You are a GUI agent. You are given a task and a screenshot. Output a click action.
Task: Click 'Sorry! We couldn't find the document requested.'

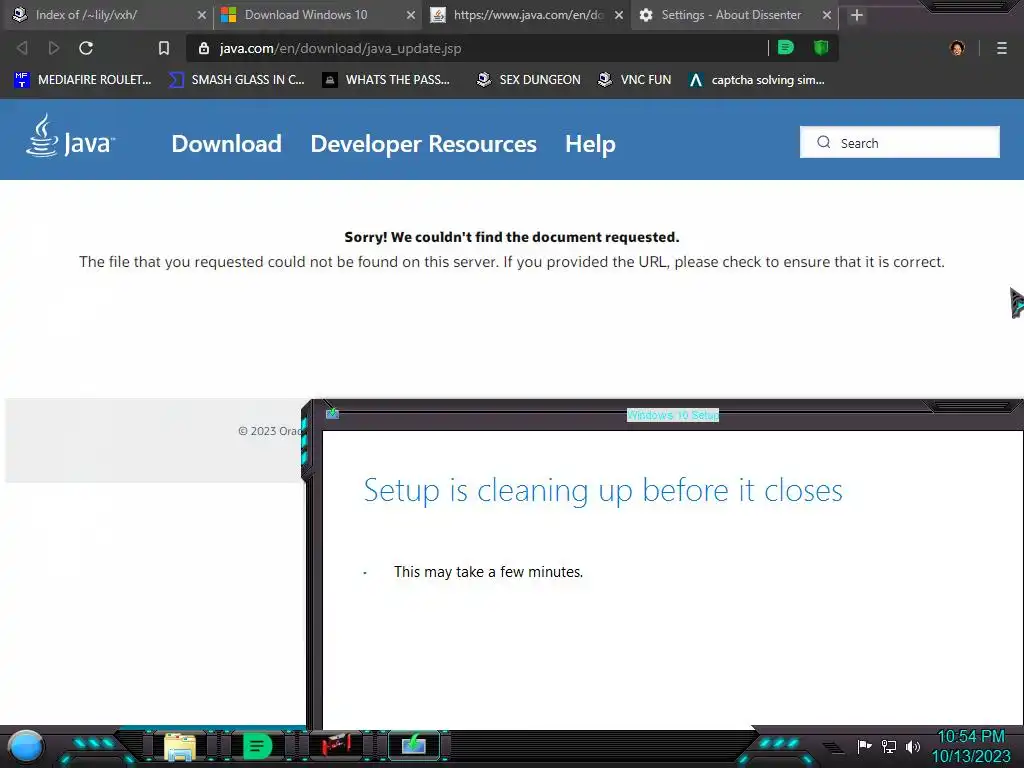(512, 237)
